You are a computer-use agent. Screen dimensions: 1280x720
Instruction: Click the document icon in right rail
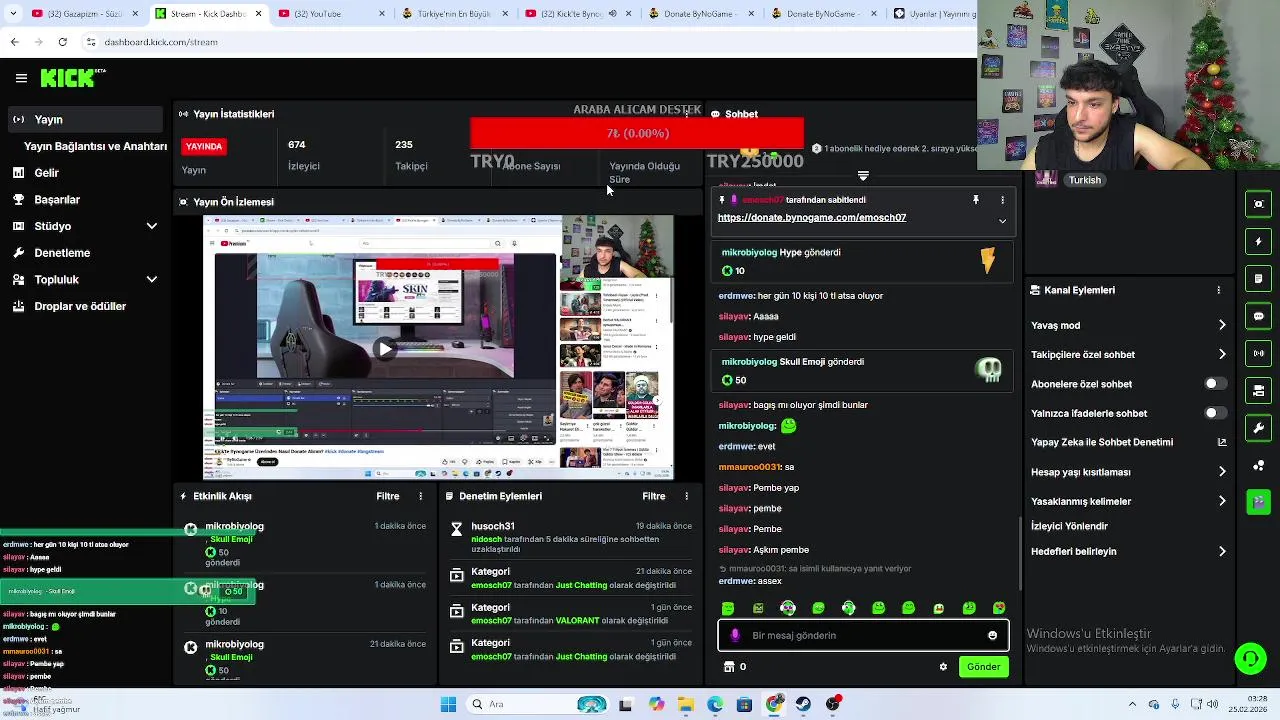click(x=1258, y=278)
